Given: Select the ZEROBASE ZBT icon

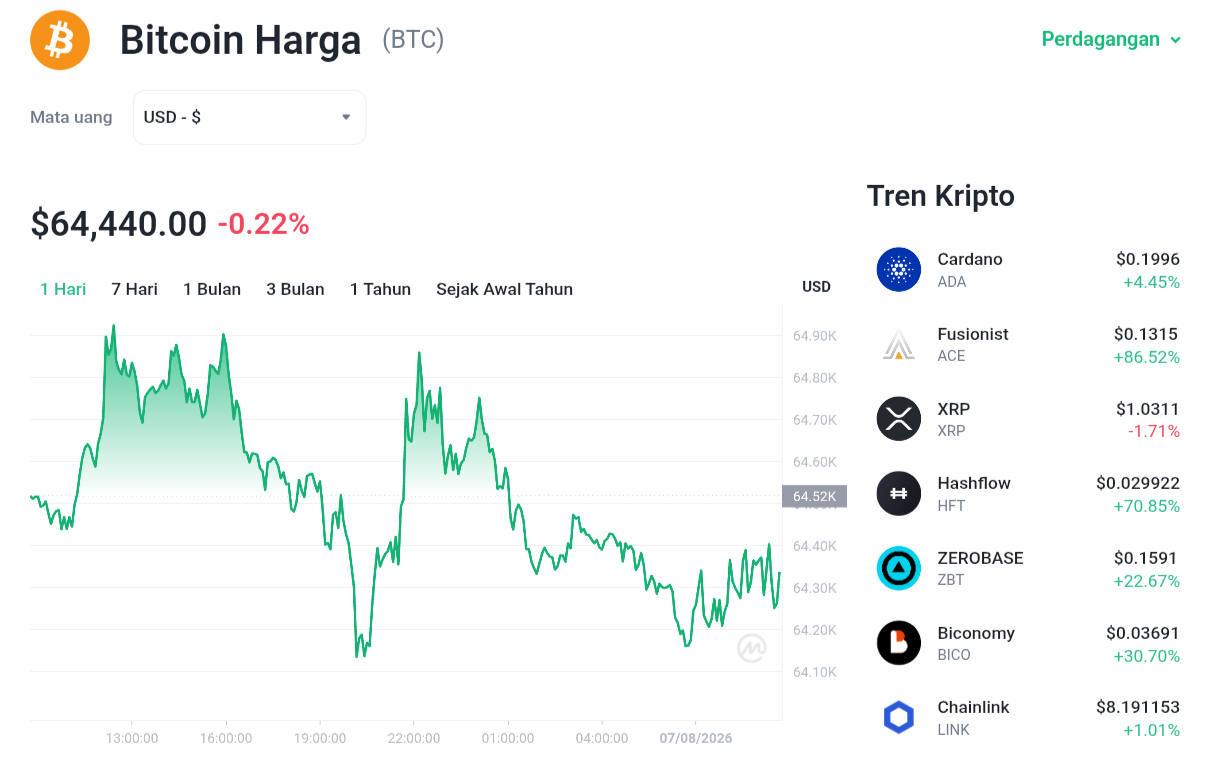Looking at the screenshot, I should (899, 568).
